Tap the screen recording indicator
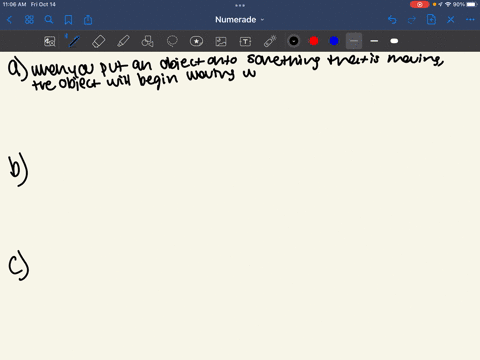480x360 pixels. [419, 5]
